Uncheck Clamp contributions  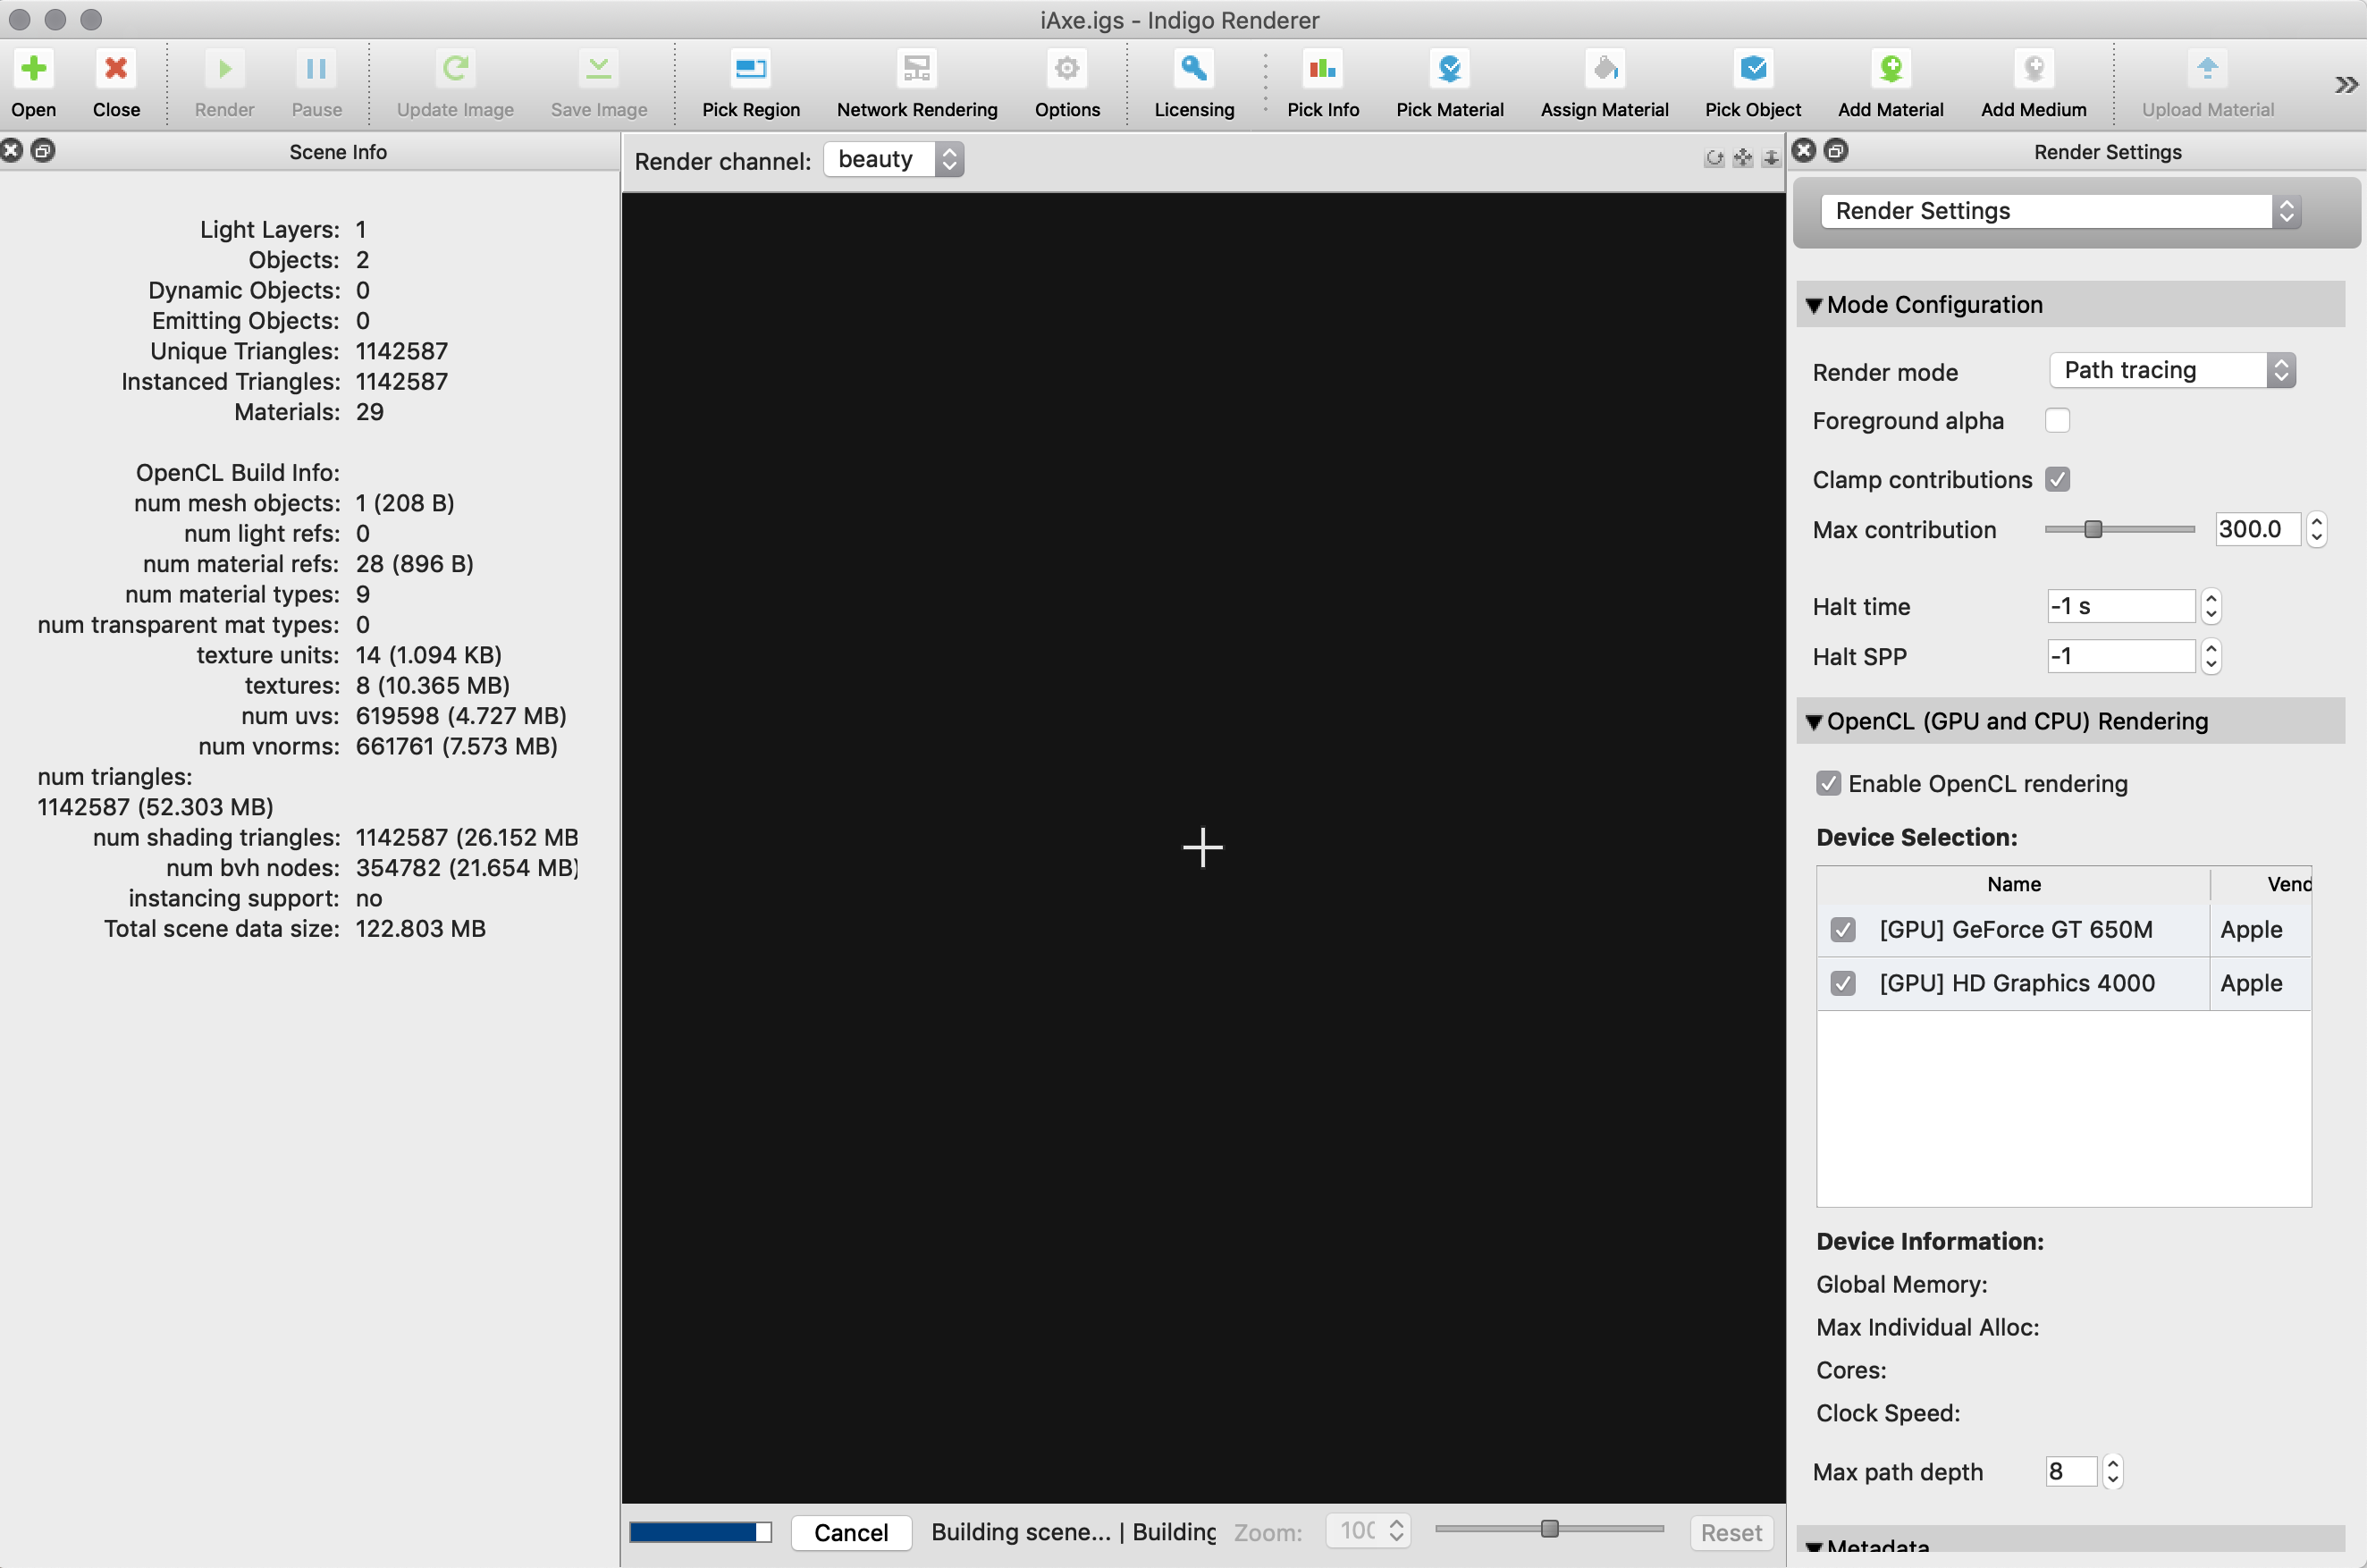2057,479
